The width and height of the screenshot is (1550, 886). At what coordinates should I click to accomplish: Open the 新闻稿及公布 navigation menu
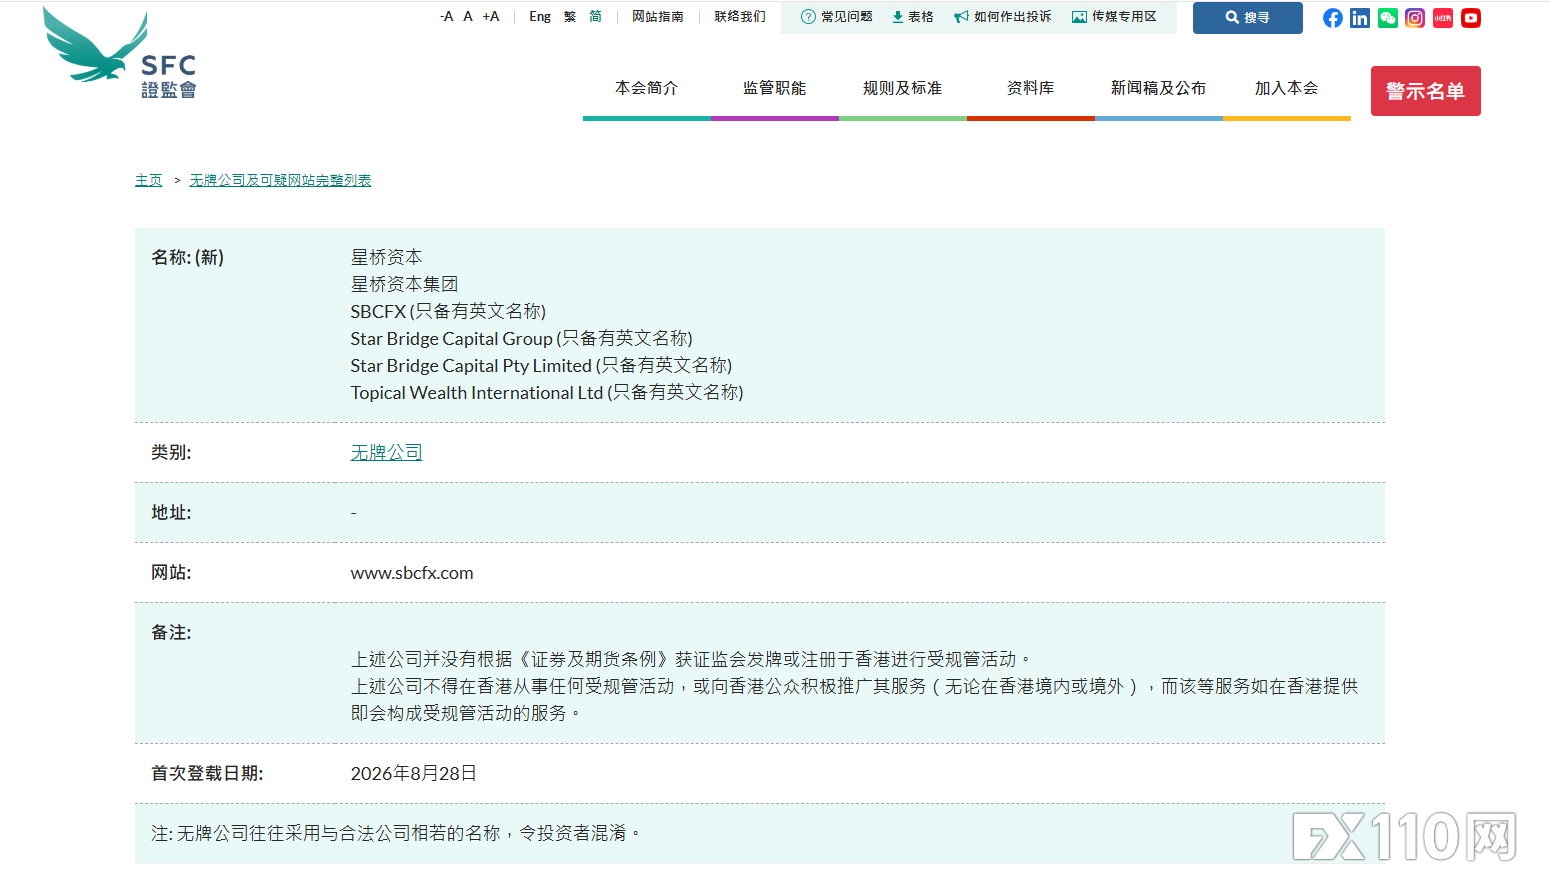(x=1159, y=89)
